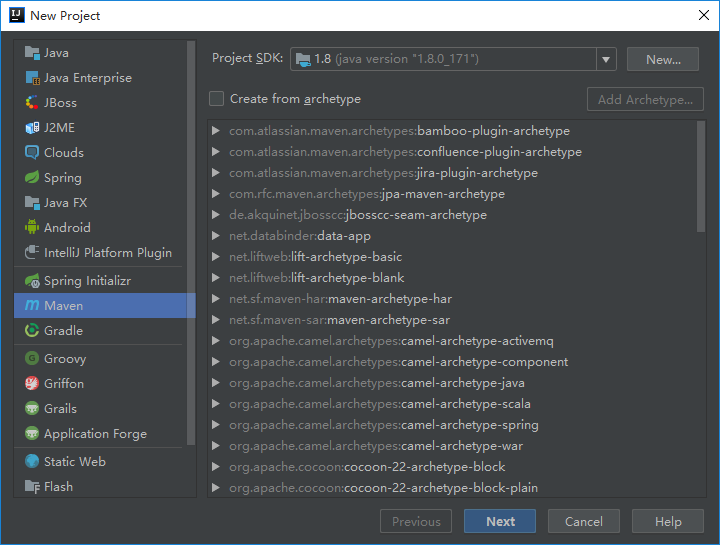This screenshot has width=720, height=545.
Task: Select the Spring leaf icon
Action: pyautogui.click(x=32, y=177)
